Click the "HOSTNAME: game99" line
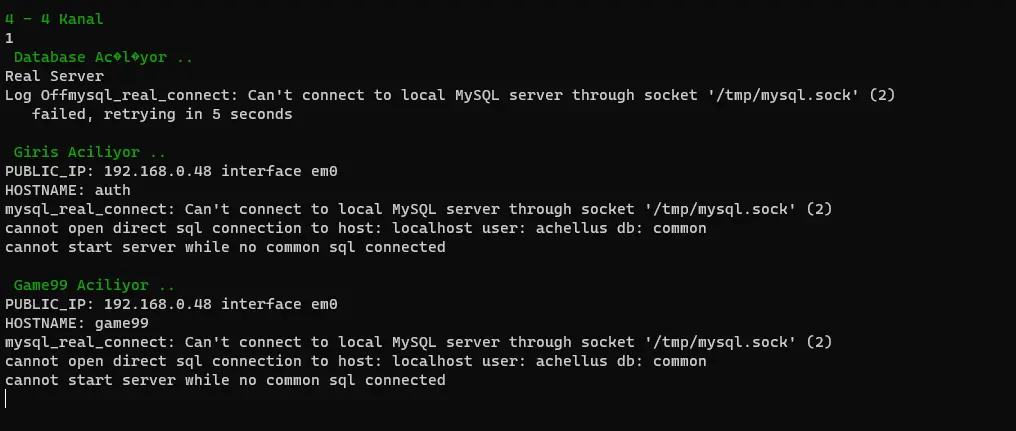Viewport: 1016px width, 431px height. 76,323
